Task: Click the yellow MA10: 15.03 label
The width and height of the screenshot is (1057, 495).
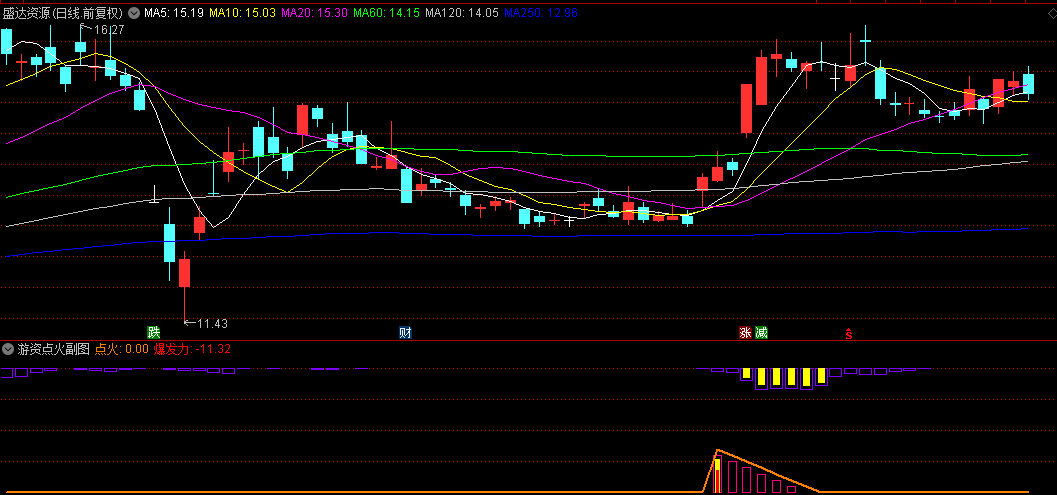Action: (x=243, y=13)
